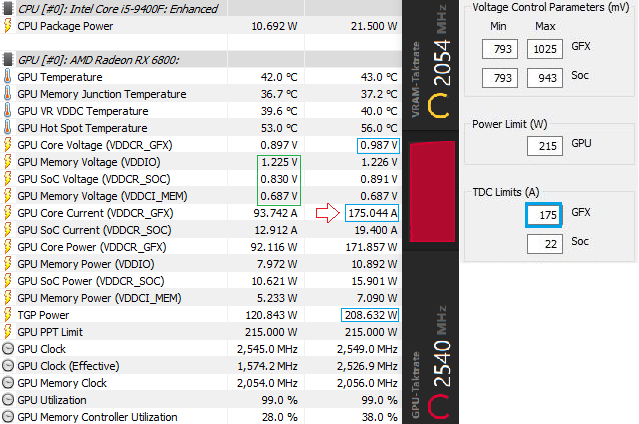Click the CPU chip icon beside Intel Core i5-9400F
The height and width of the screenshot is (424, 639).
point(8,8)
